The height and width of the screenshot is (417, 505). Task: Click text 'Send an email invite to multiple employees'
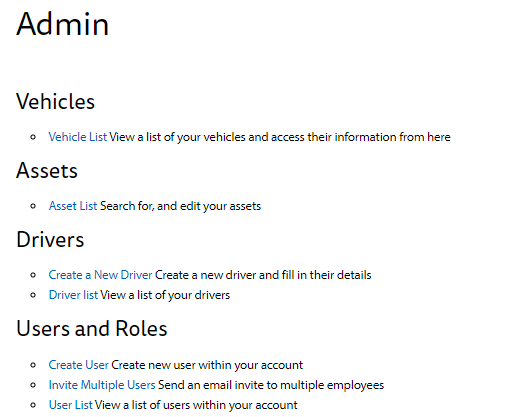point(271,385)
